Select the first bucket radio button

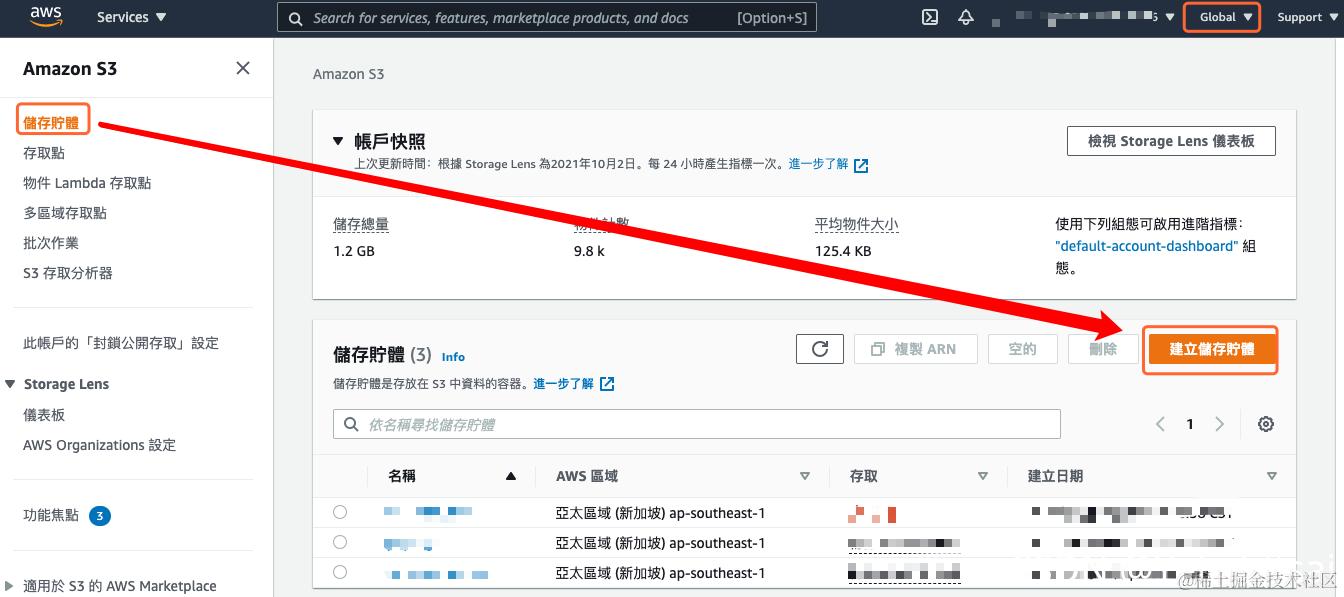coord(340,512)
